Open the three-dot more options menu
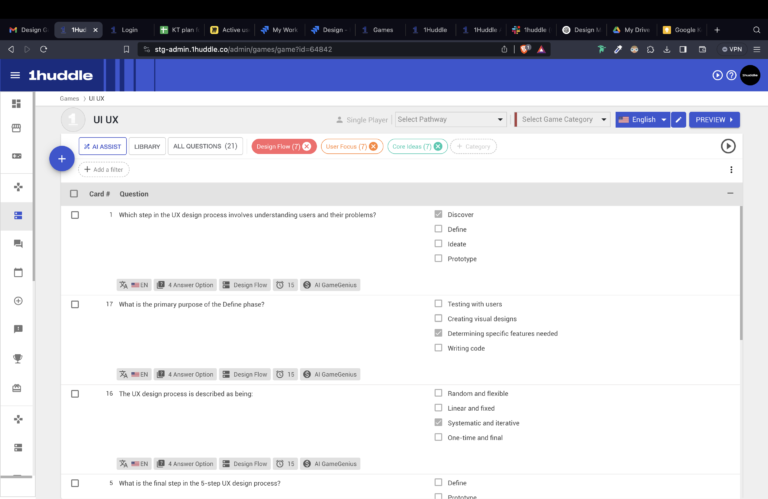 [731, 170]
